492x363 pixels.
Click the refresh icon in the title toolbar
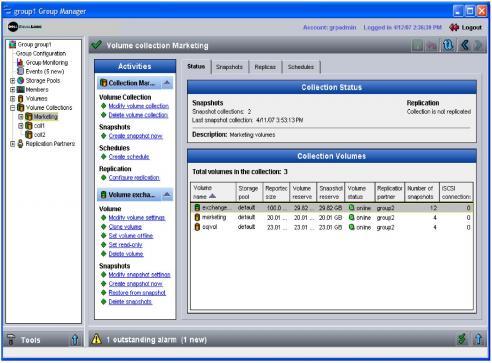(448, 45)
